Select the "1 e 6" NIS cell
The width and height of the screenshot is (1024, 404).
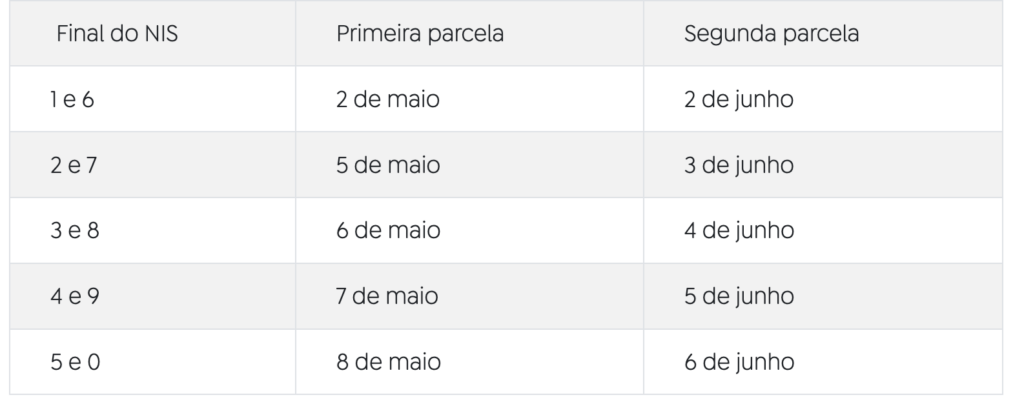point(70,99)
